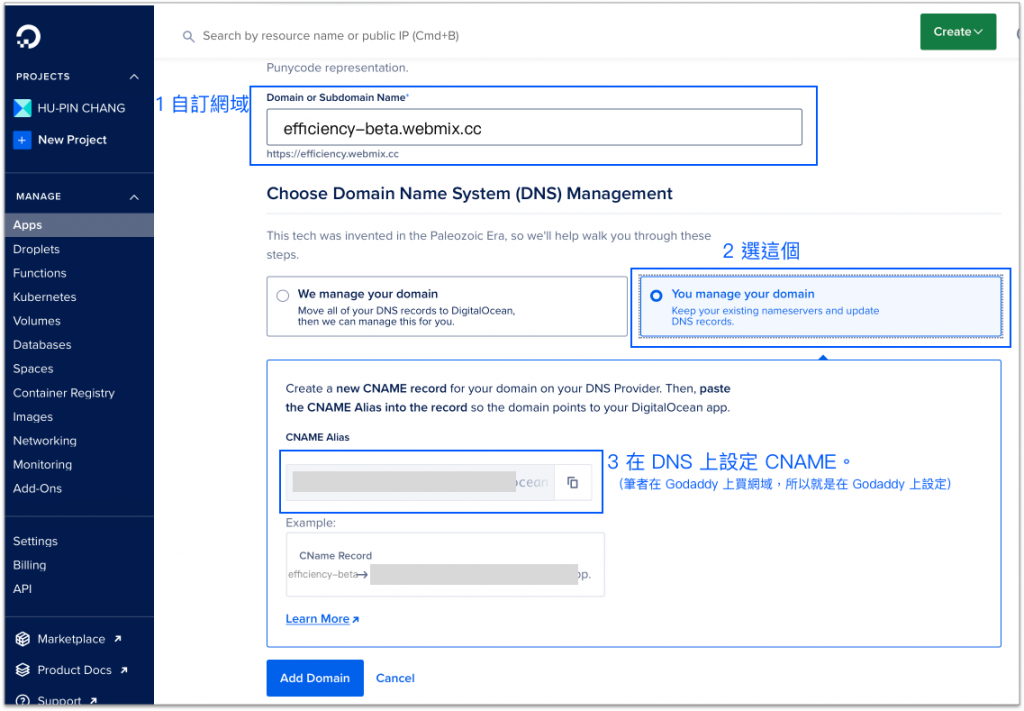Click the Cancel link
The image size is (1024, 711).
click(395, 678)
